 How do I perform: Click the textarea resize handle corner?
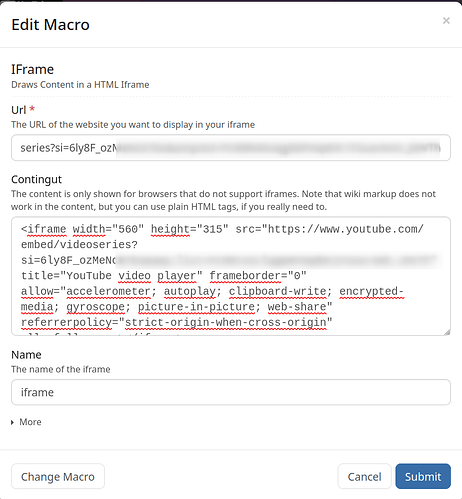(447, 332)
